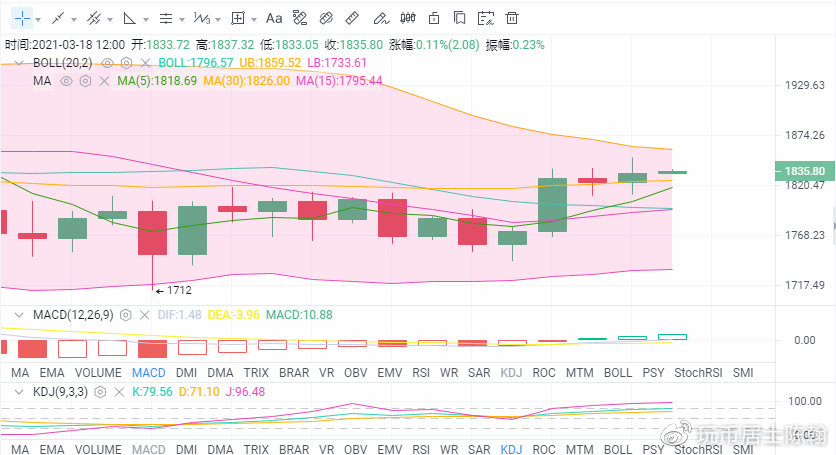Select OBV tab in the row below MACD panel

356,373
